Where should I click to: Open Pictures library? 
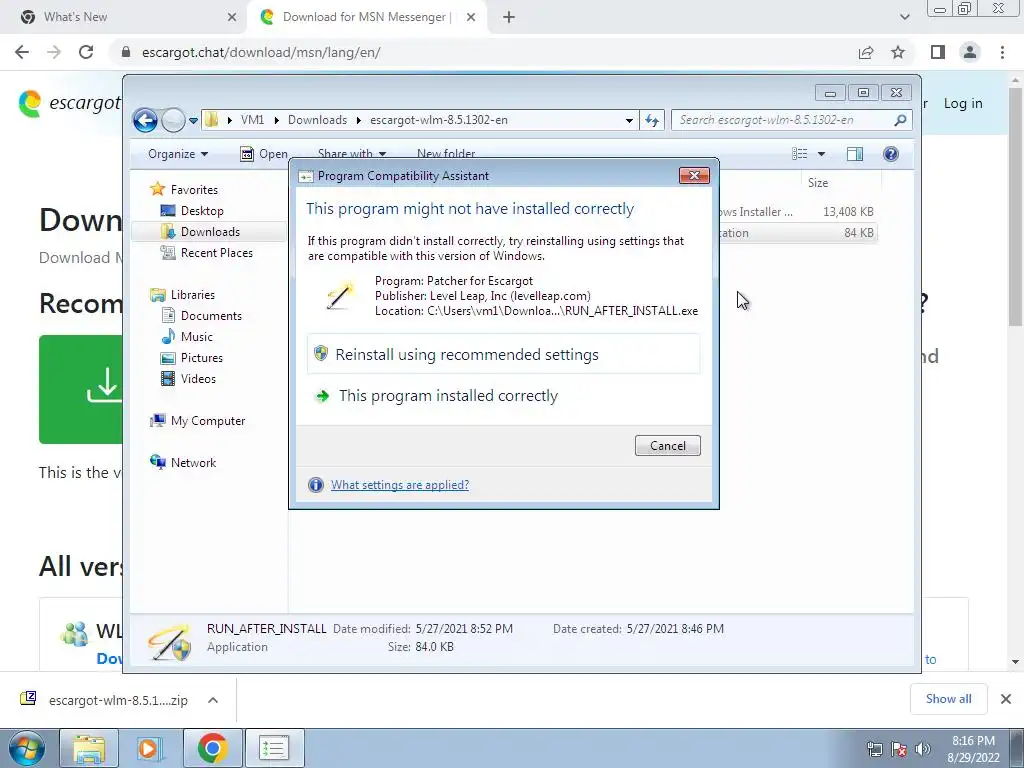[202, 358]
